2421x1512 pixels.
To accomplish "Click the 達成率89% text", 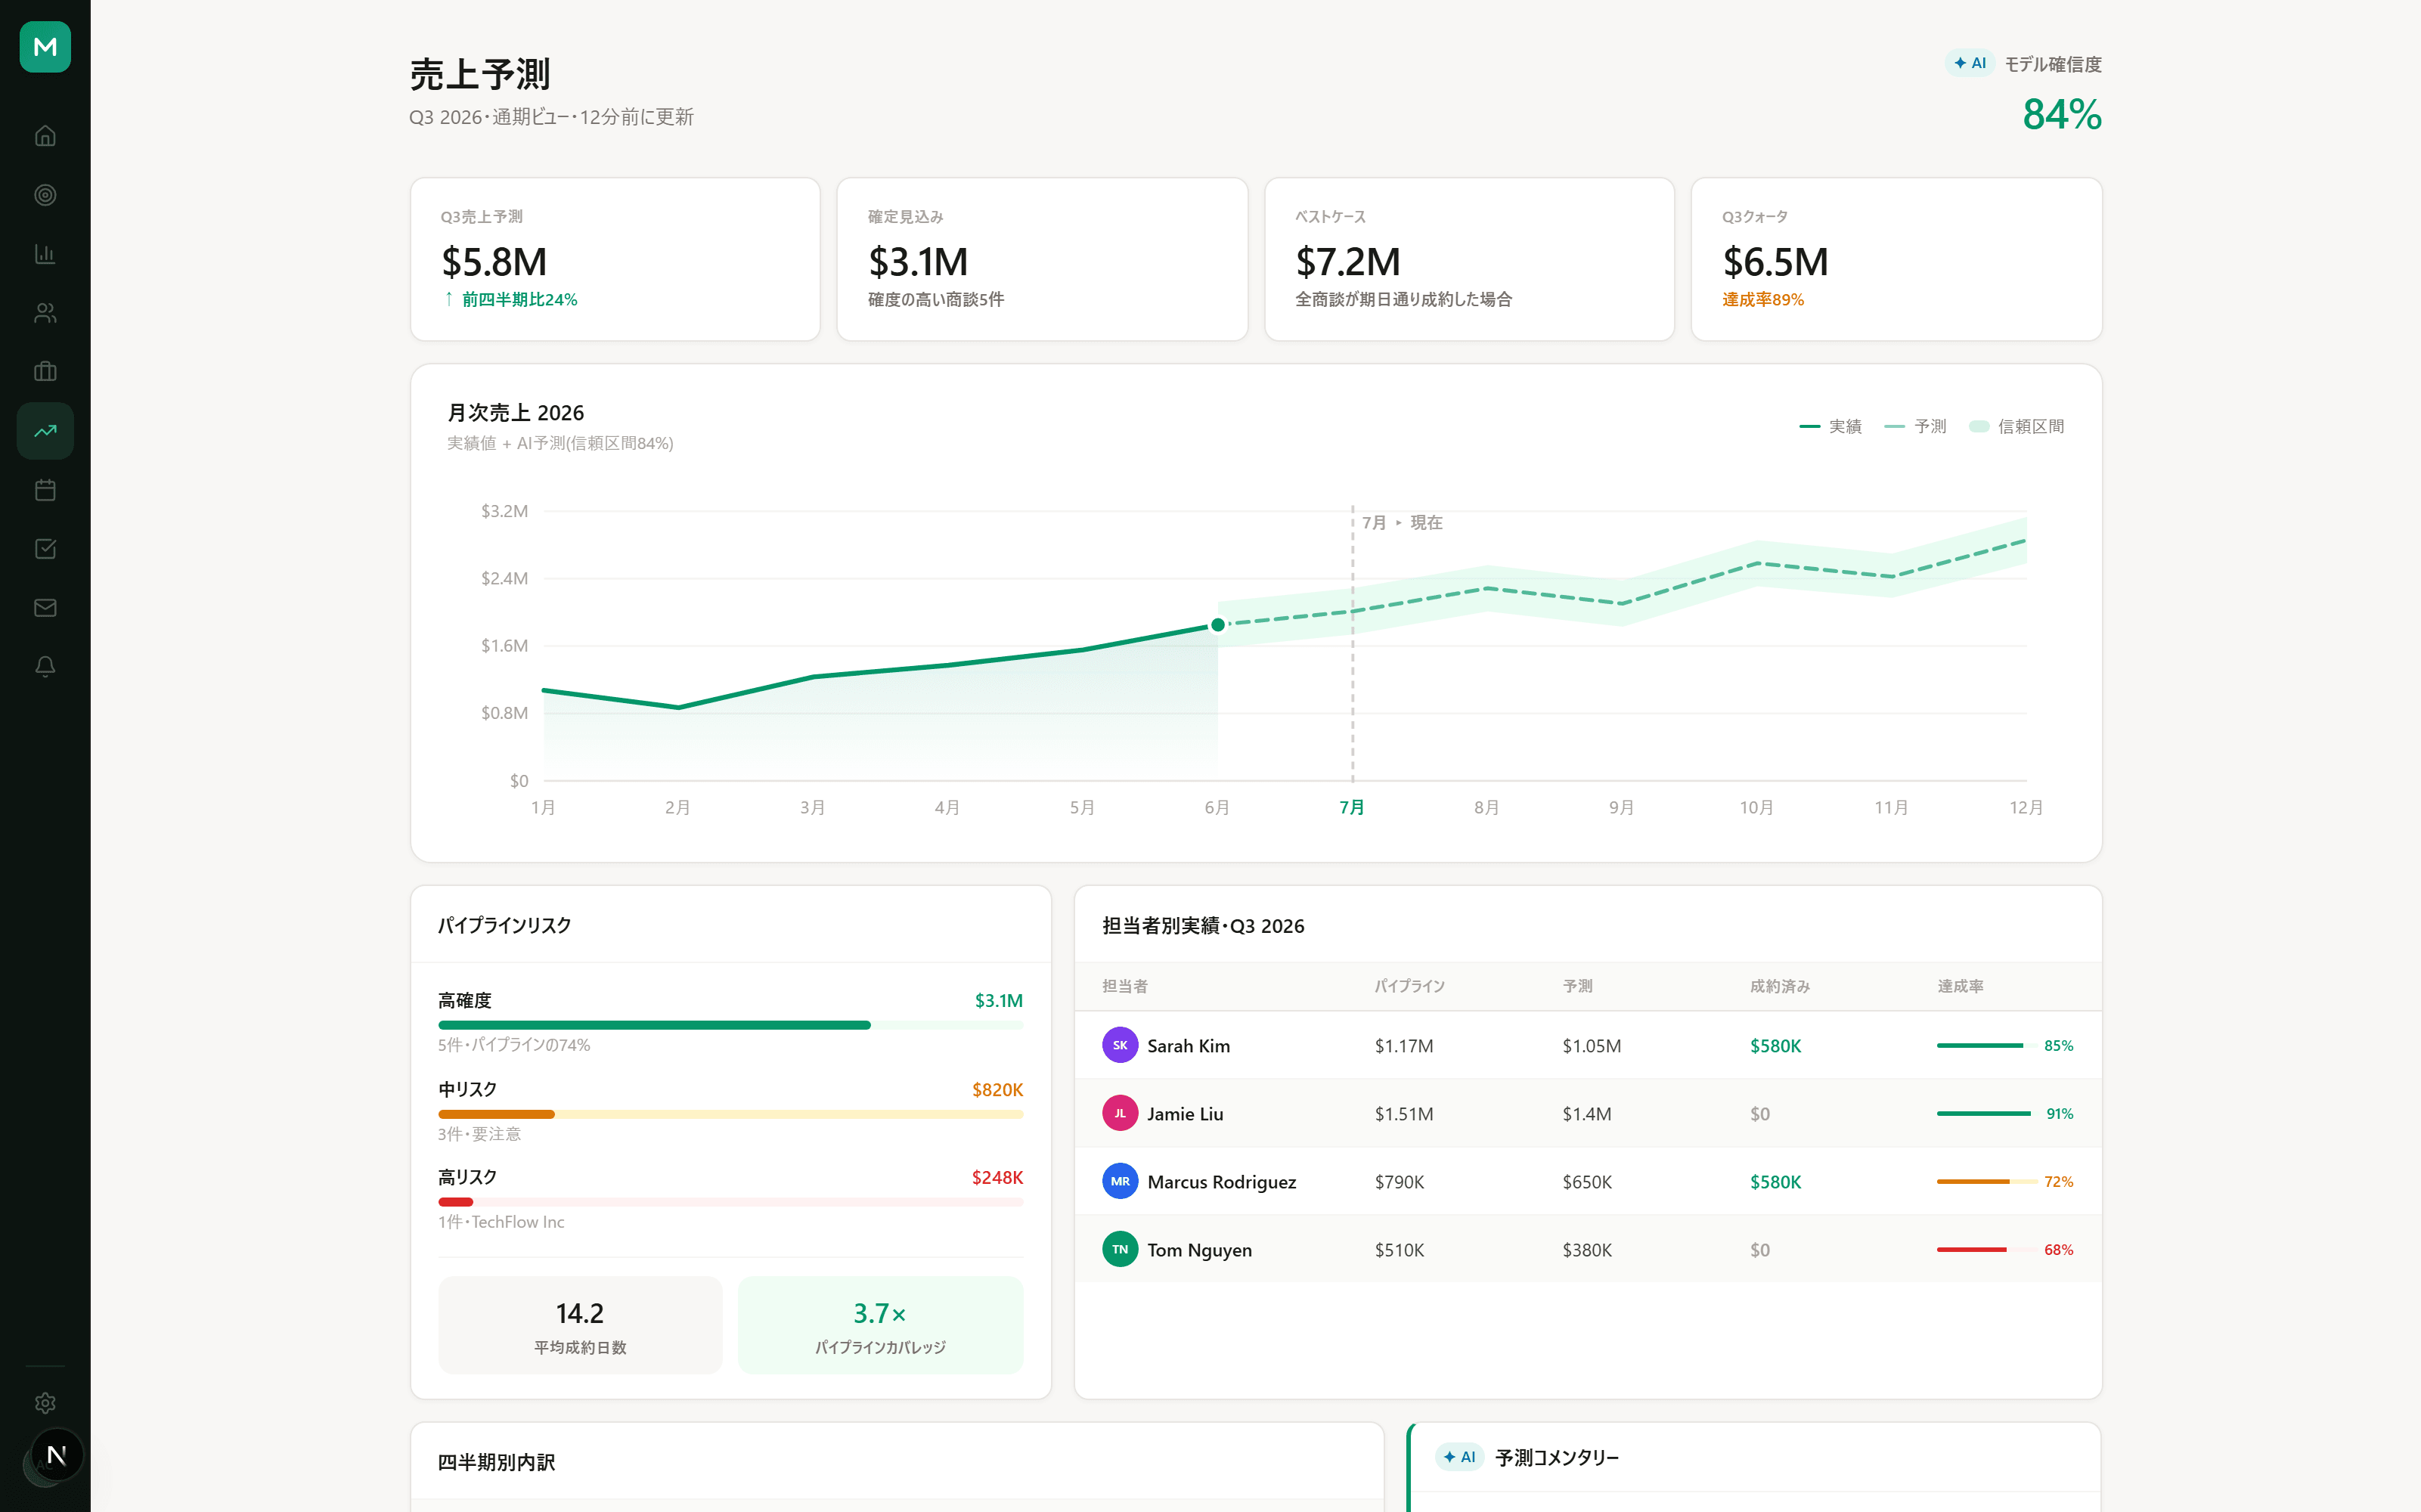I will pyautogui.click(x=1763, y=300).
